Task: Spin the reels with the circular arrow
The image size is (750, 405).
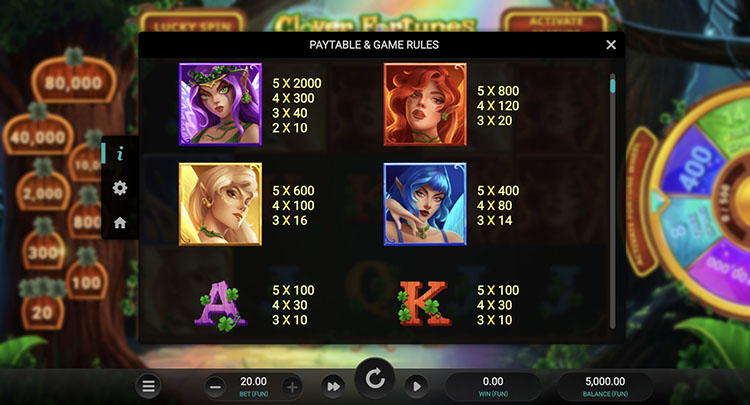Action: click(x=375, y=379)
